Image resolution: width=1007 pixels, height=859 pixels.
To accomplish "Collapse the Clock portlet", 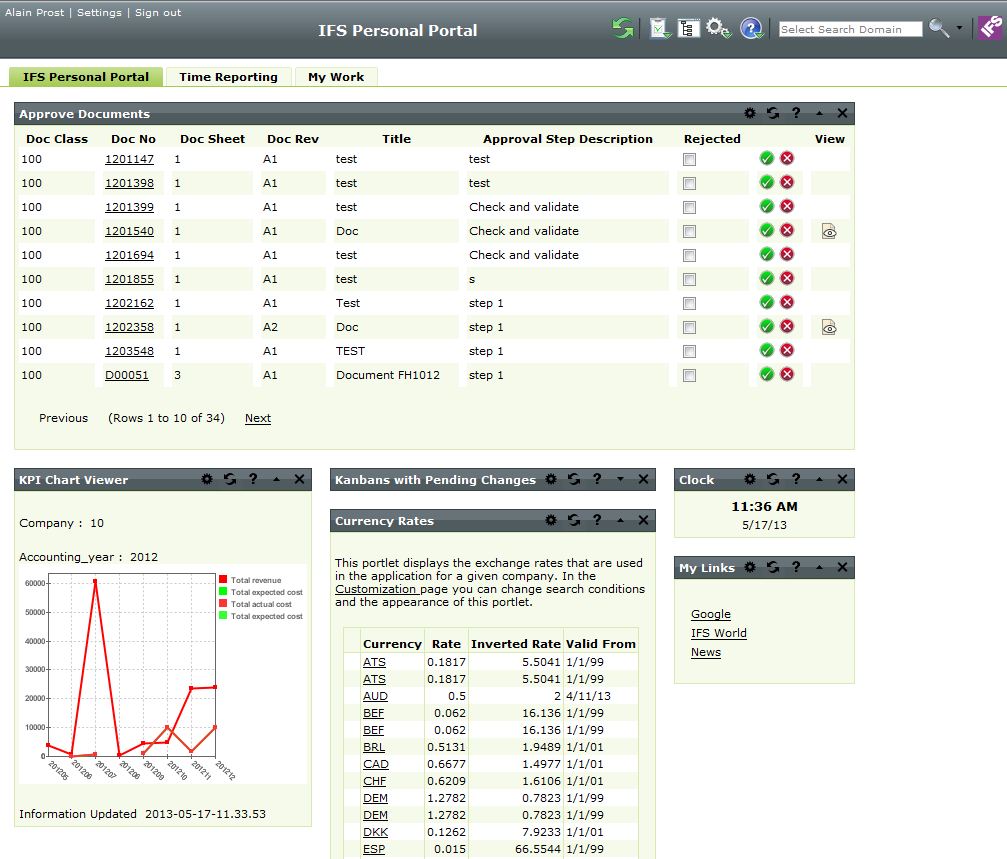I will (819, 479).
